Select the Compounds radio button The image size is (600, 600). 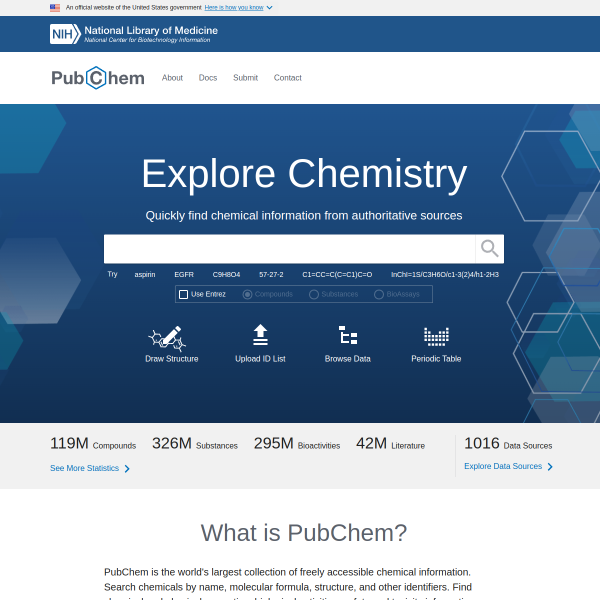pos(247,294)
